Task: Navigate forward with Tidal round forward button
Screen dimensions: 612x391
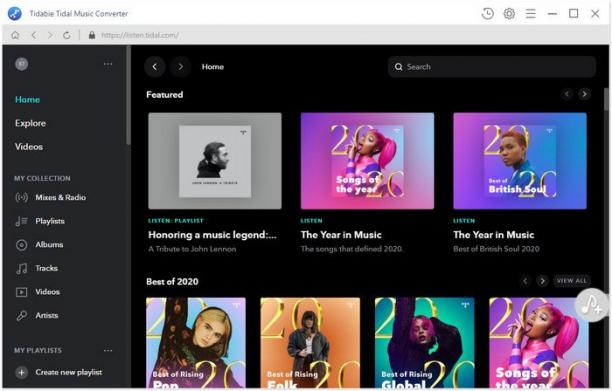Action: coord(180,67)
